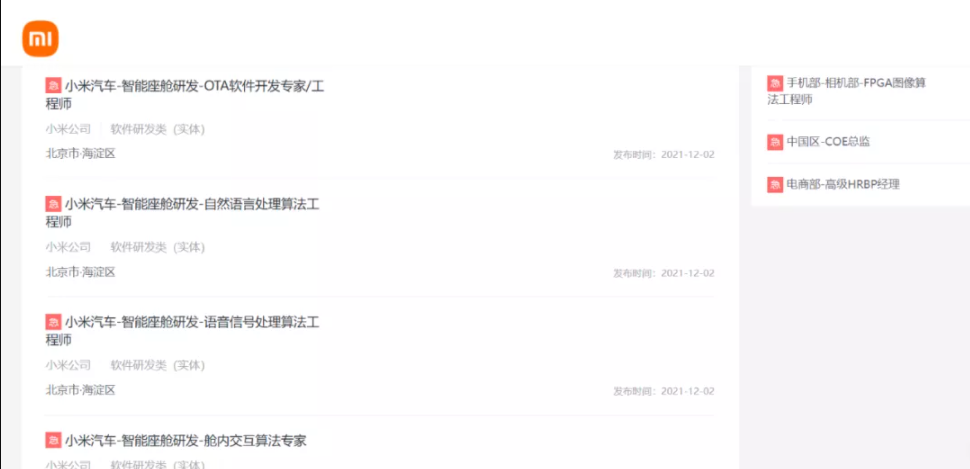Open the 语音信号处理算法工程师 job posting
This screenshot has height=469, width=970.
click(182, 331)
